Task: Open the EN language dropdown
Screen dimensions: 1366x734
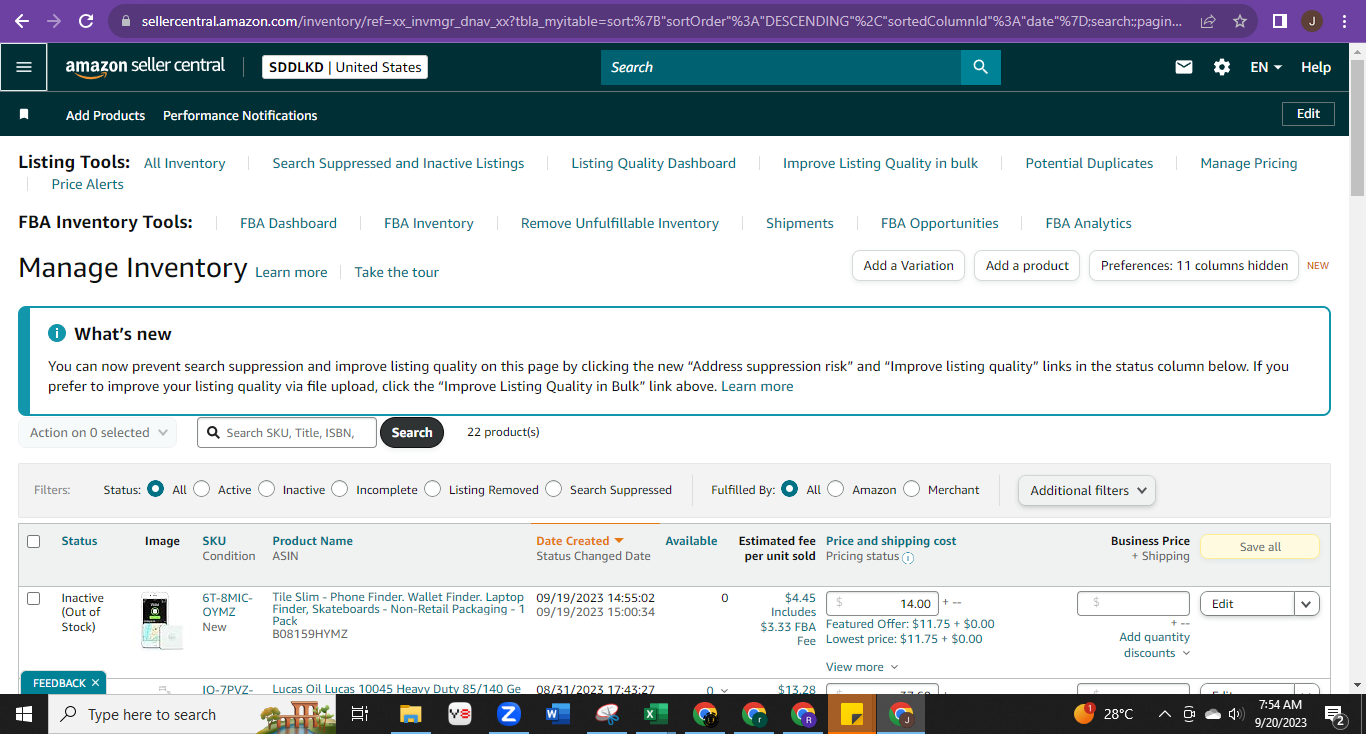Action: pos(1266,67)
